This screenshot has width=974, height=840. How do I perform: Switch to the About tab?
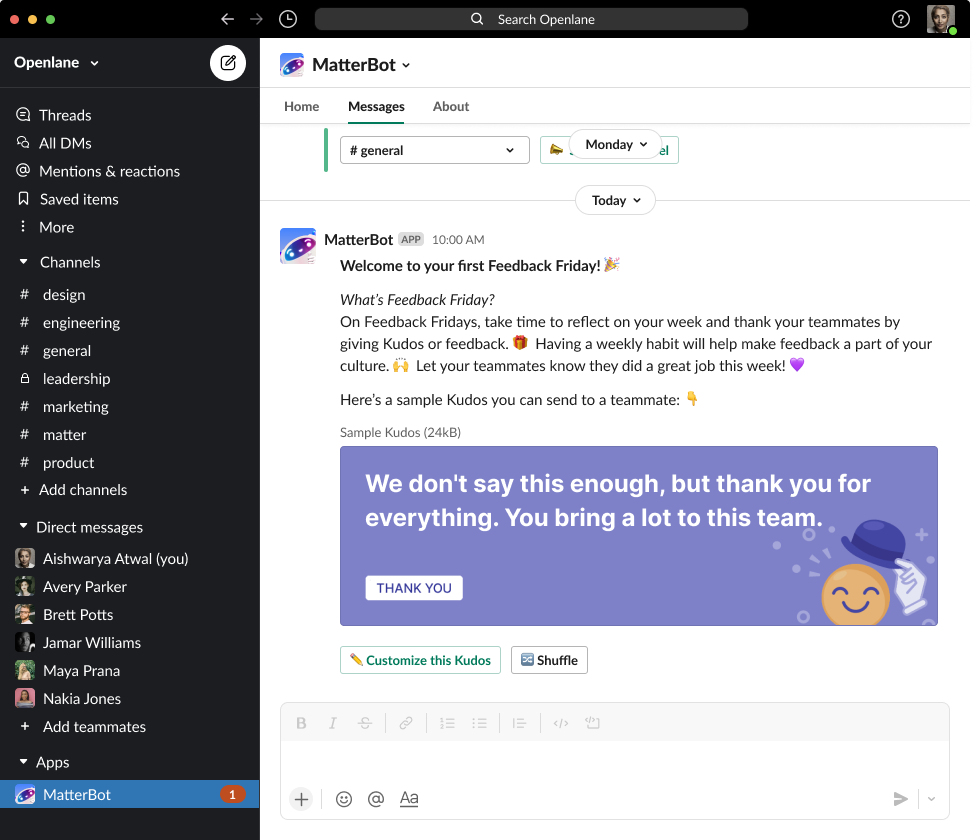click(450, 106)
